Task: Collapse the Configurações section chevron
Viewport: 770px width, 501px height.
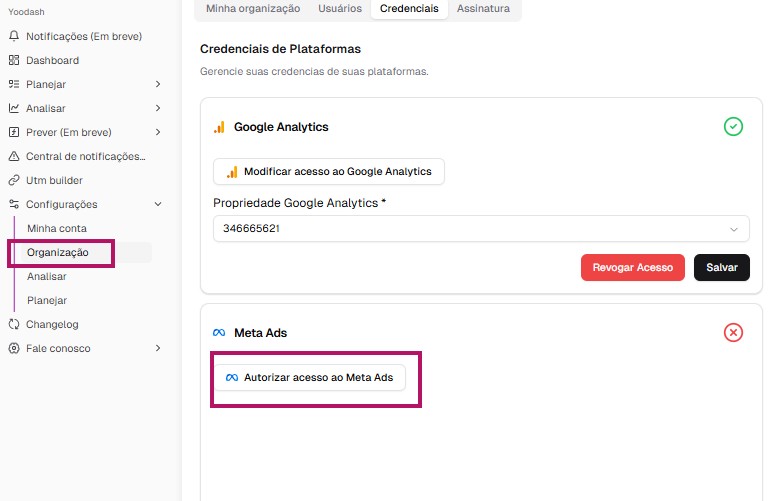Action: coord(158,204)
